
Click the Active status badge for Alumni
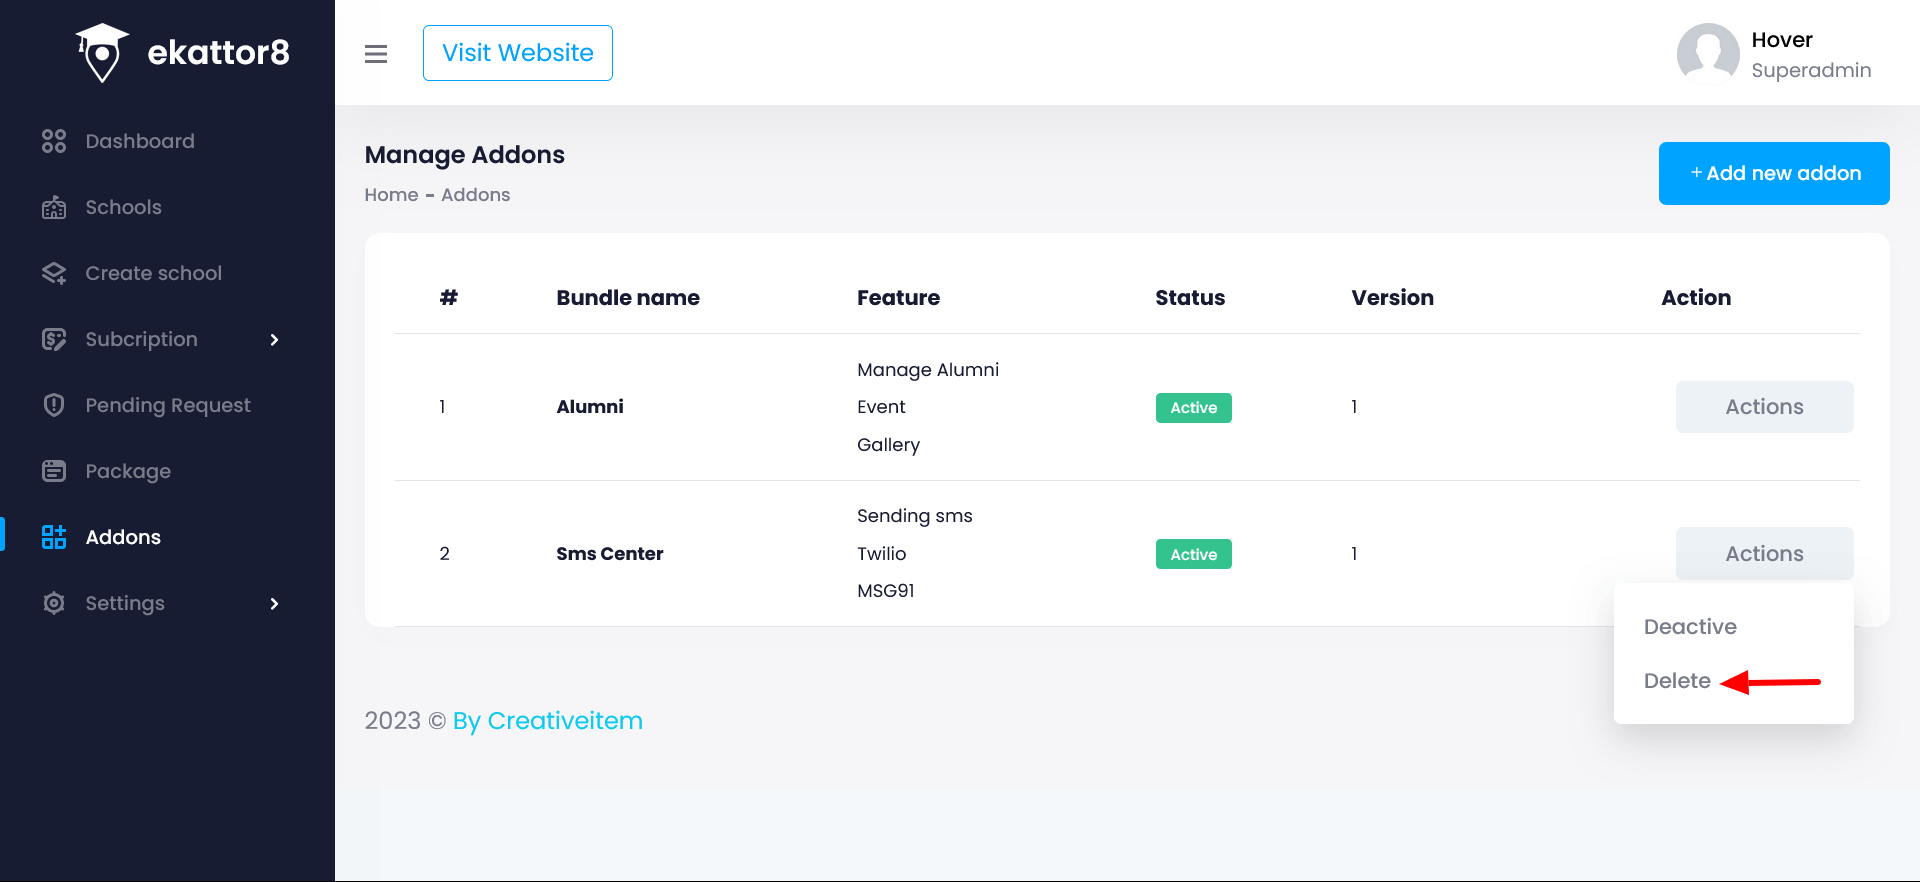(1193, 408)
